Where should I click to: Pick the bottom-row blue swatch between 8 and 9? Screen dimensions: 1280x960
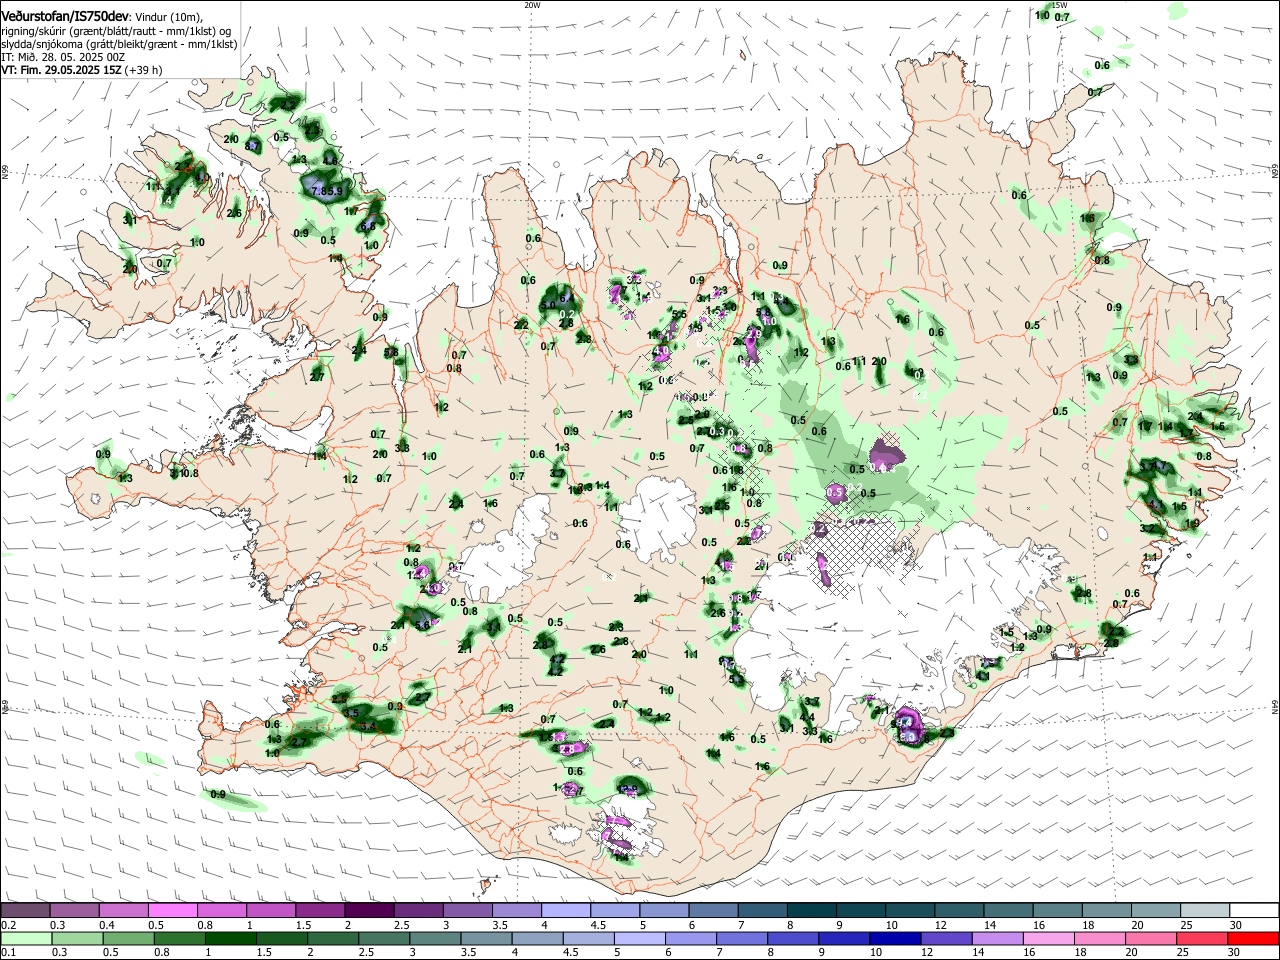(x=791, y=939)
